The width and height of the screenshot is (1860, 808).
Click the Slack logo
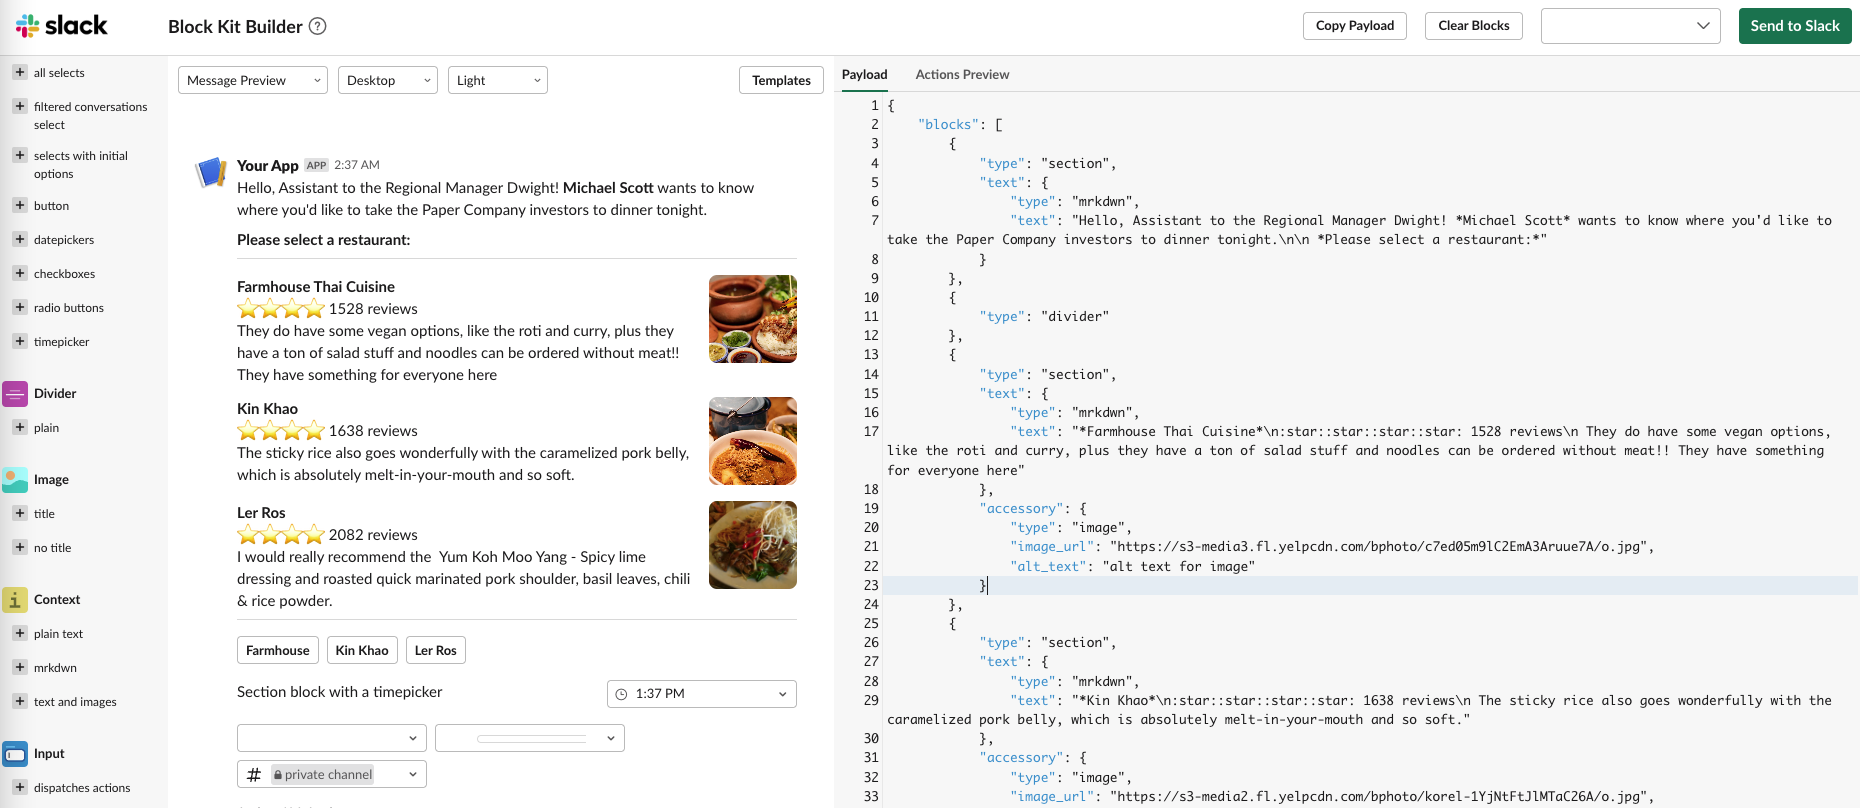62,26
